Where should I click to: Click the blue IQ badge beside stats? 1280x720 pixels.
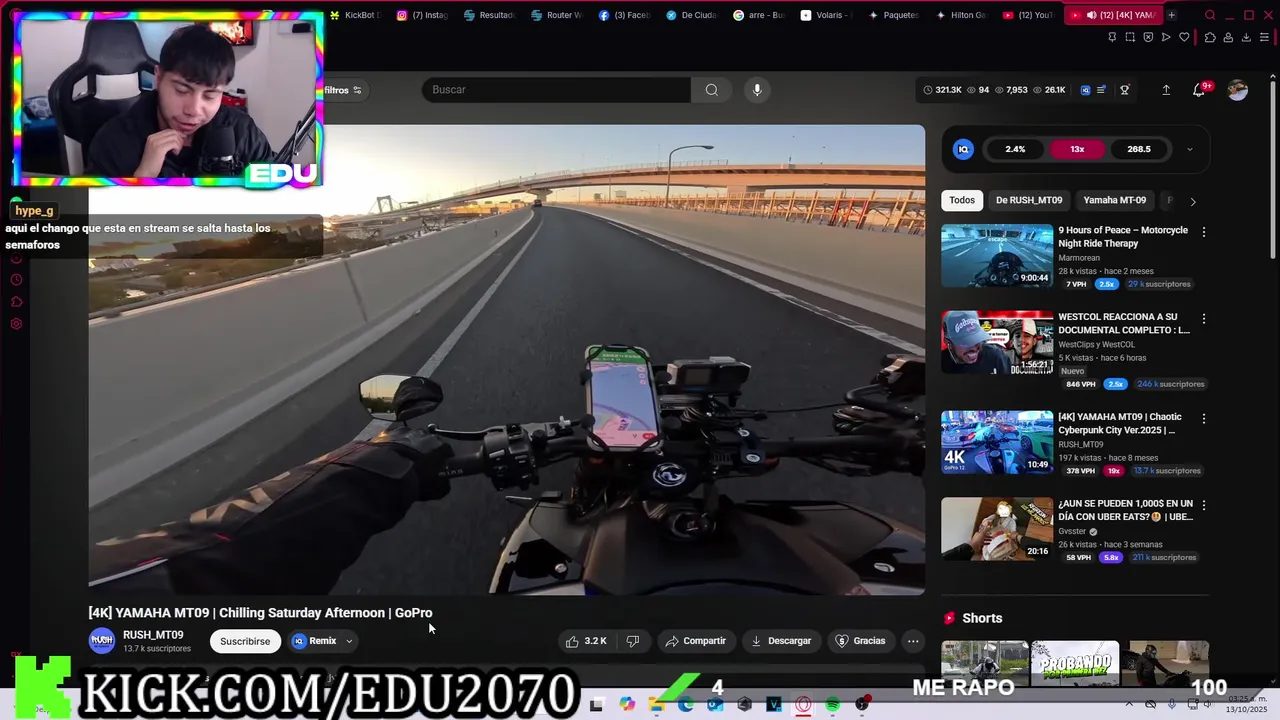point(1085,90)
